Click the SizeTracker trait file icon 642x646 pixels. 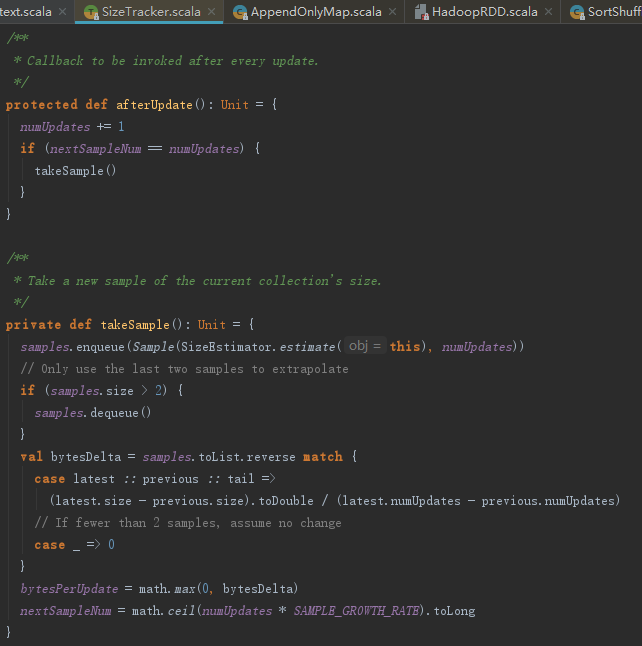[91, 12]
